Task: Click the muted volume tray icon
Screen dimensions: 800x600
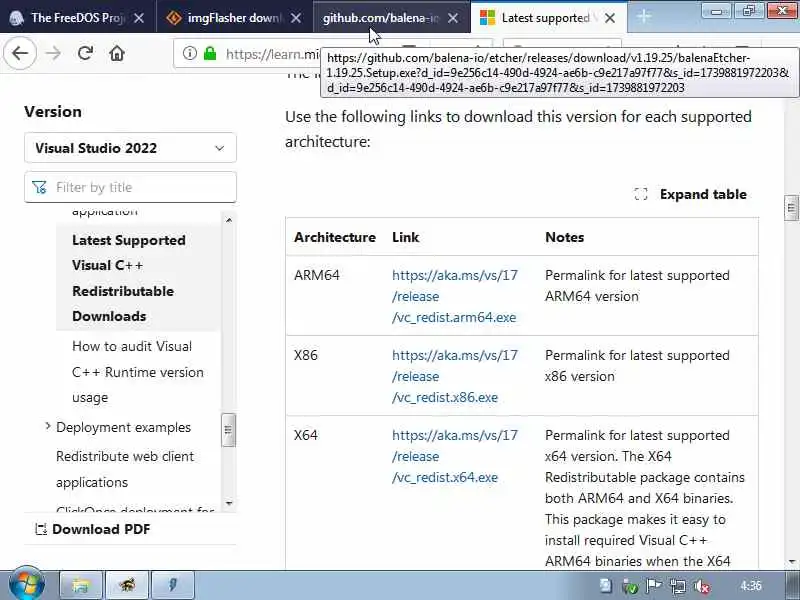Action: (702, 586)
